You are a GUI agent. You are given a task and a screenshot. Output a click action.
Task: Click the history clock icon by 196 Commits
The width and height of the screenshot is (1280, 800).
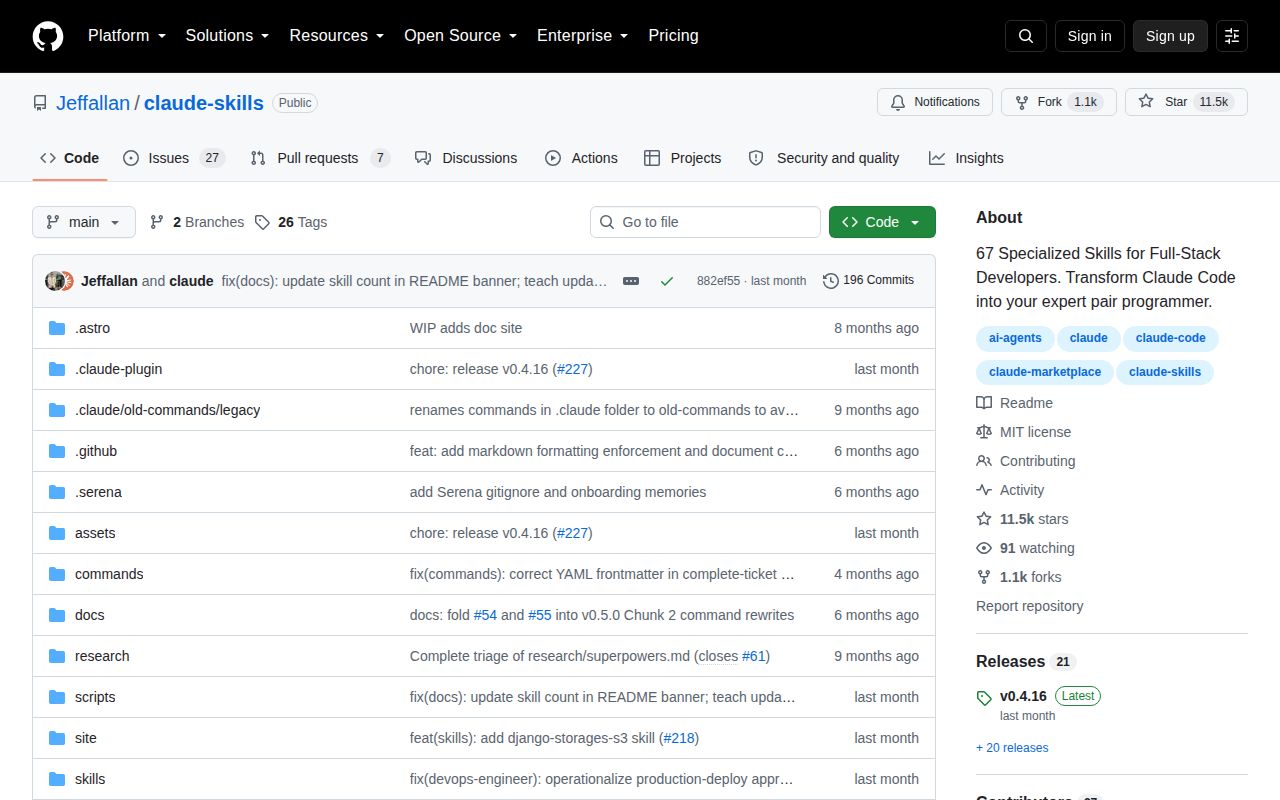click(830, 281)
